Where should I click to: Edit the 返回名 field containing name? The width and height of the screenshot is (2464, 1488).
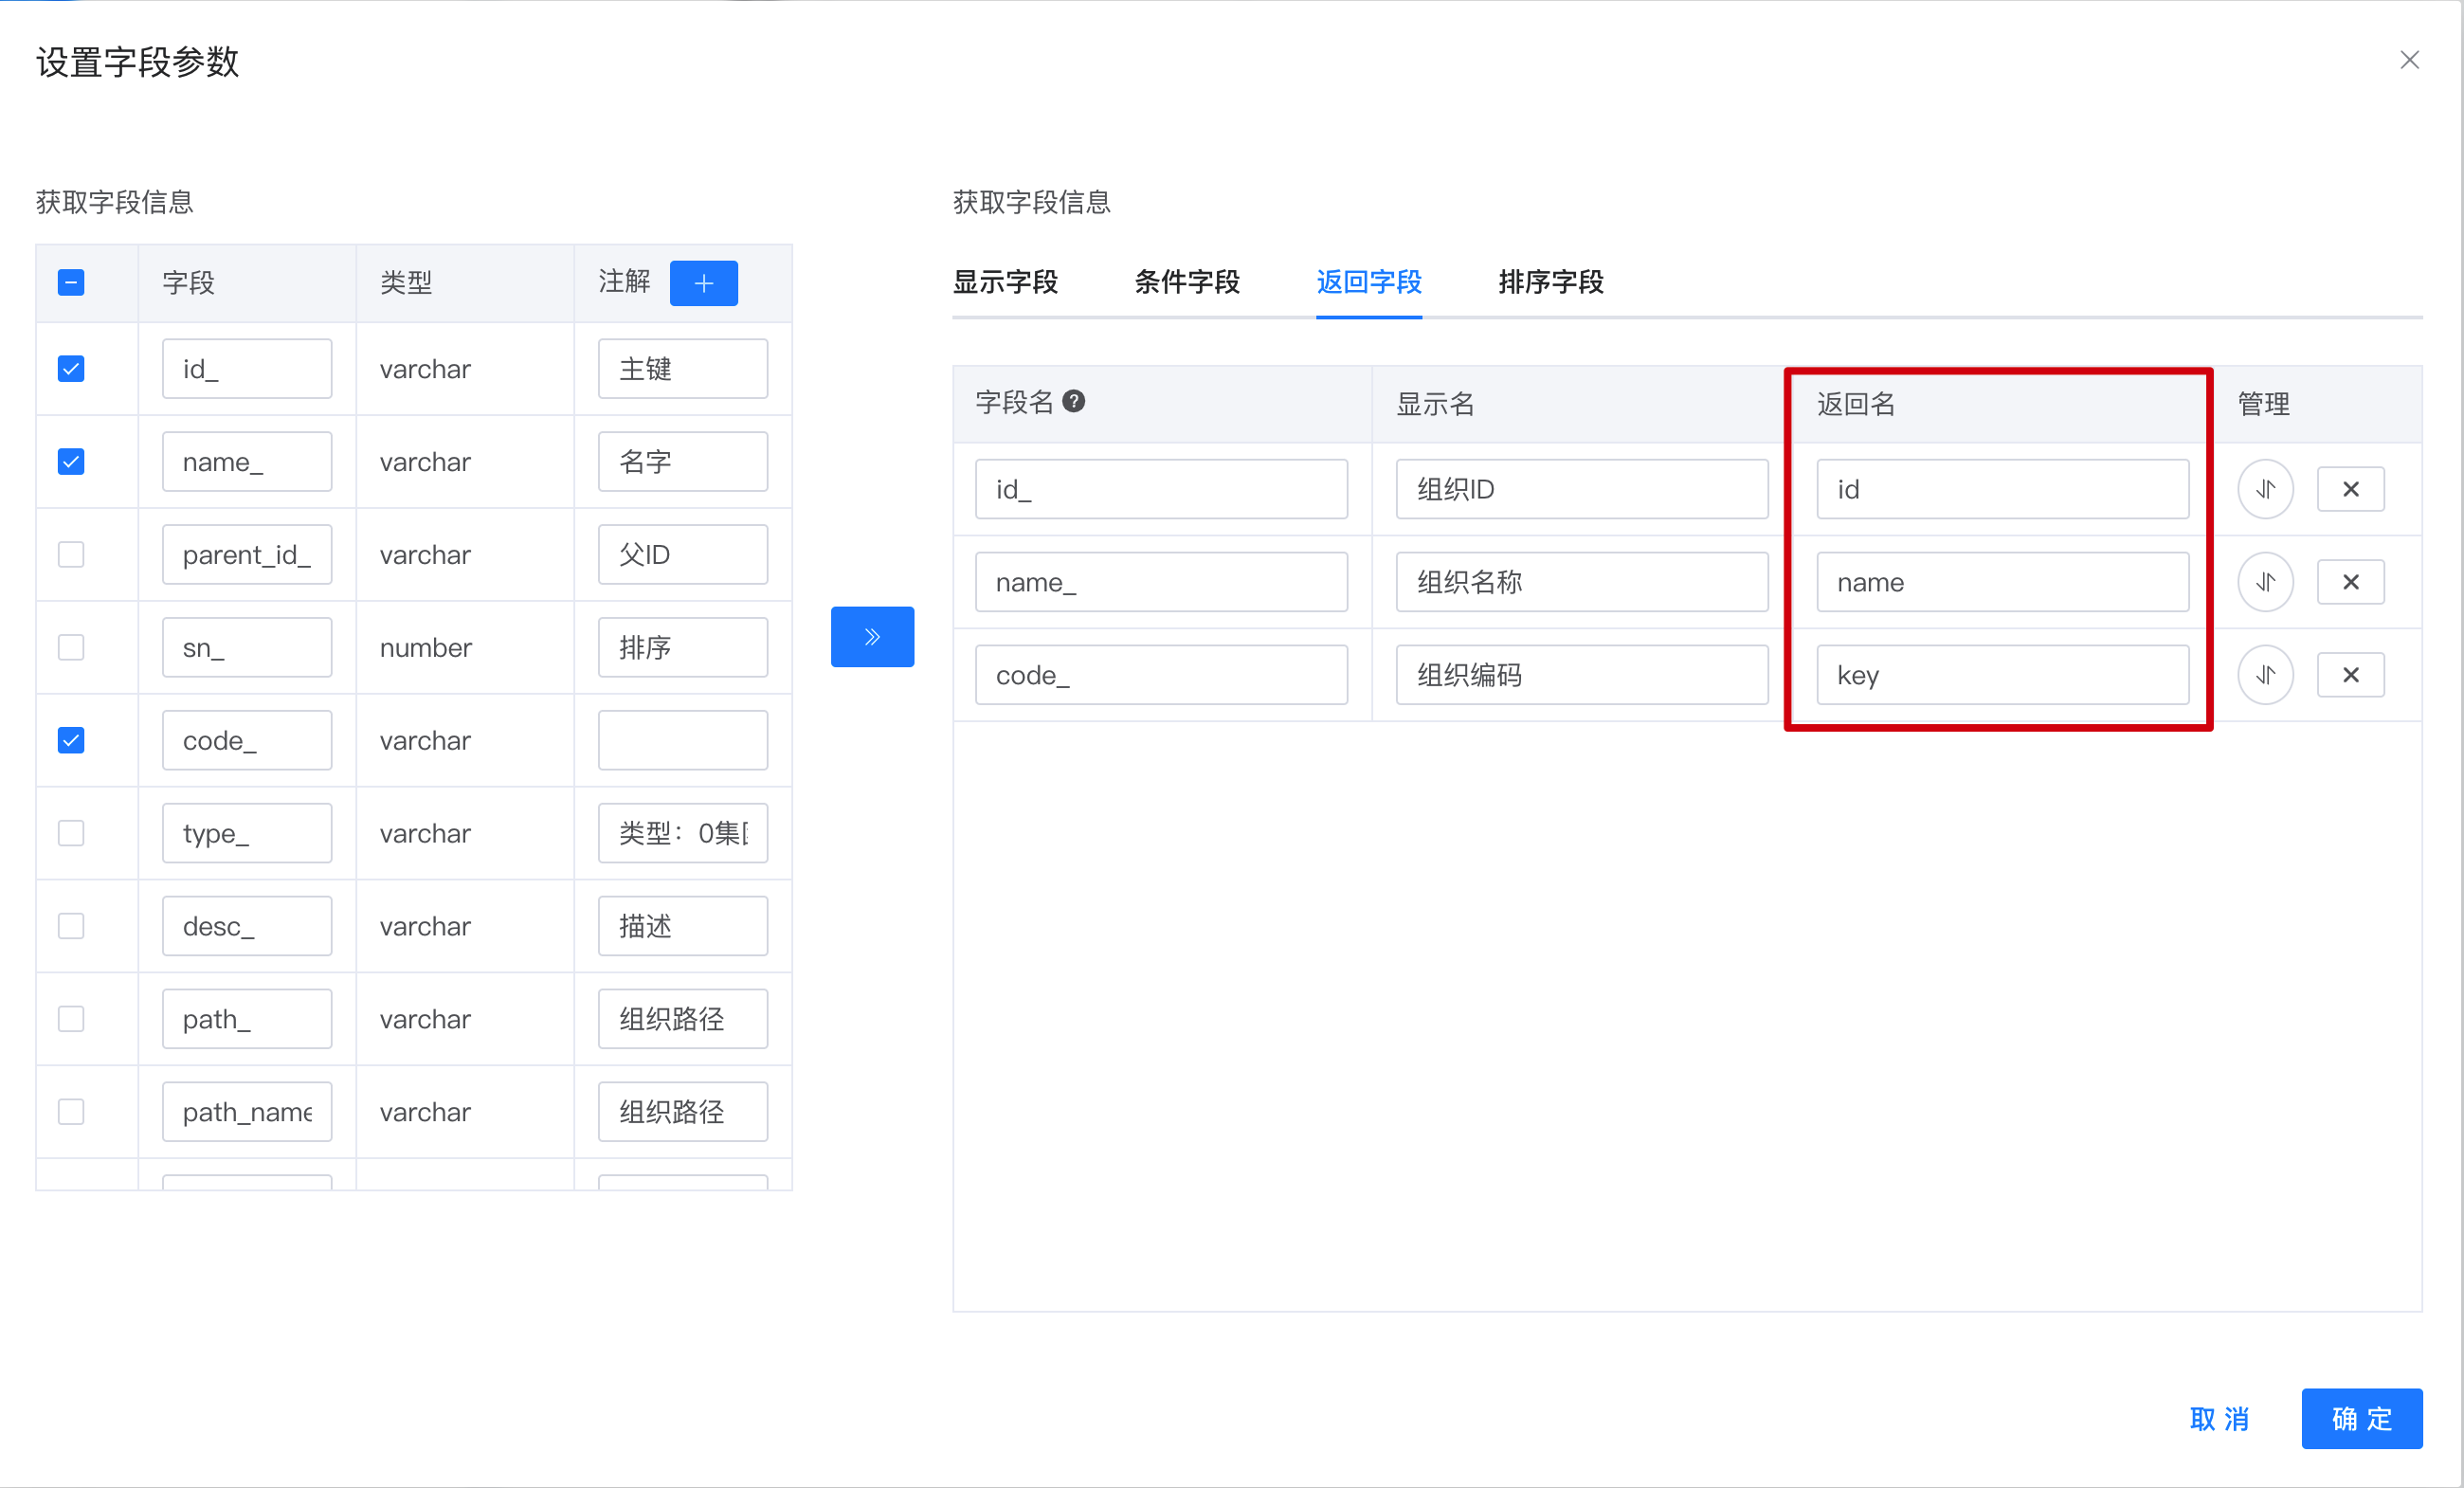2003,582
